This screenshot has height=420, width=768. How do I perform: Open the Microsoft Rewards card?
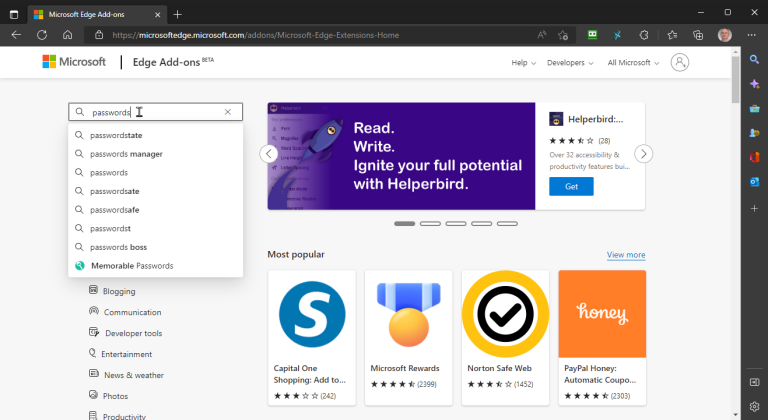point(408,338)
